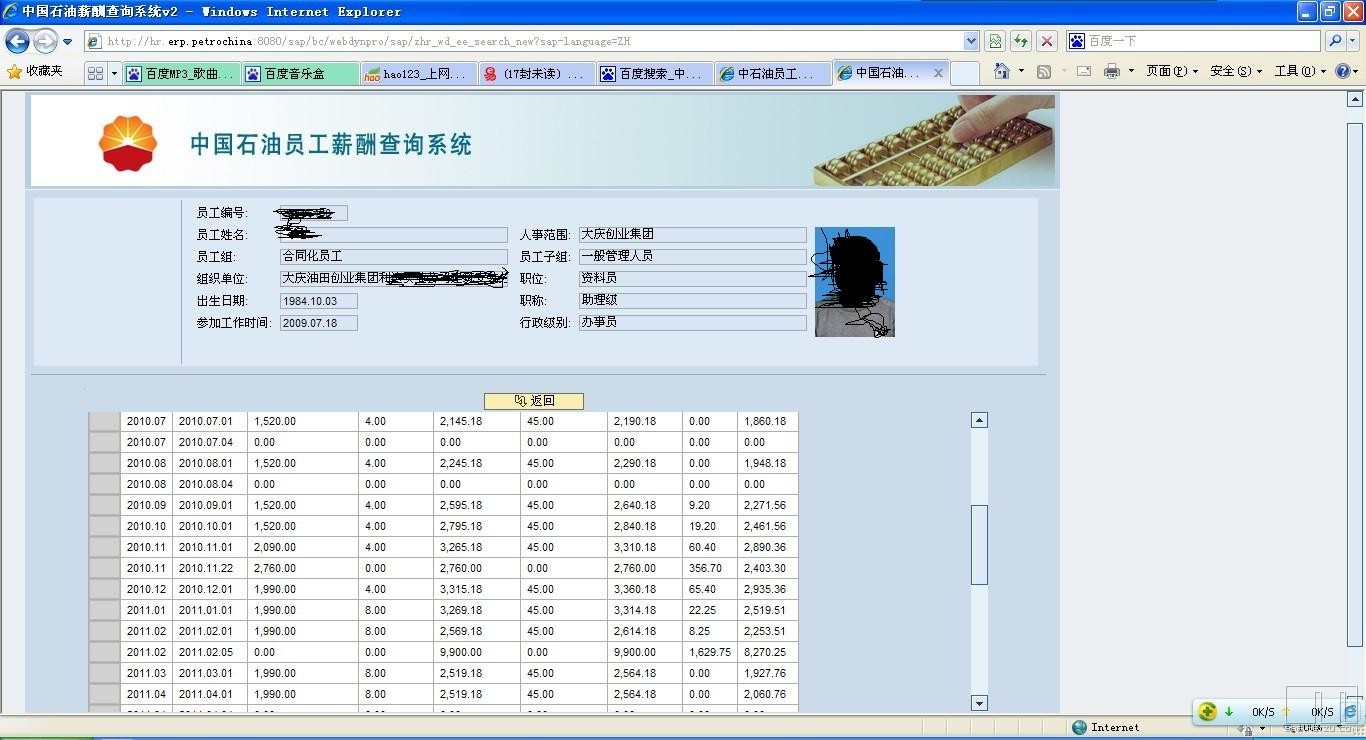Click the Internet zone status bar indicator

(x=1105, y=727)
